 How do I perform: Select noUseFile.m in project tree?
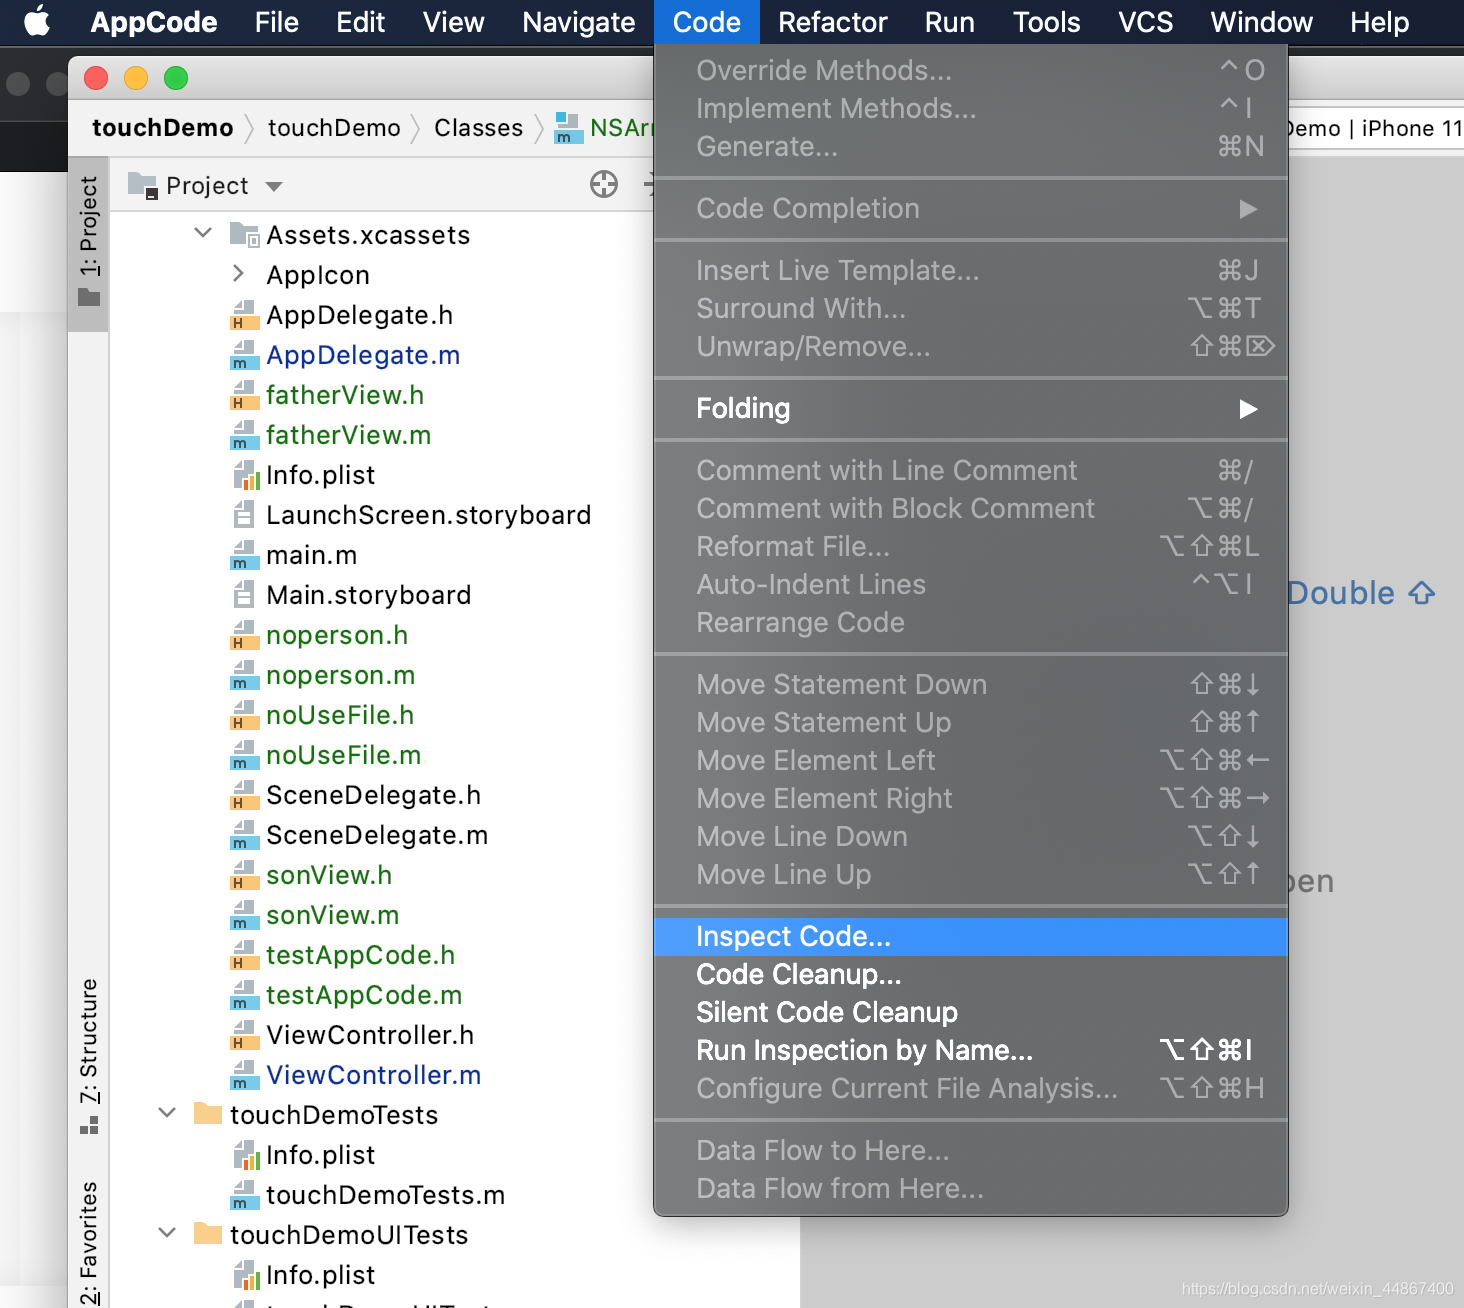click(x=343, y=755)
